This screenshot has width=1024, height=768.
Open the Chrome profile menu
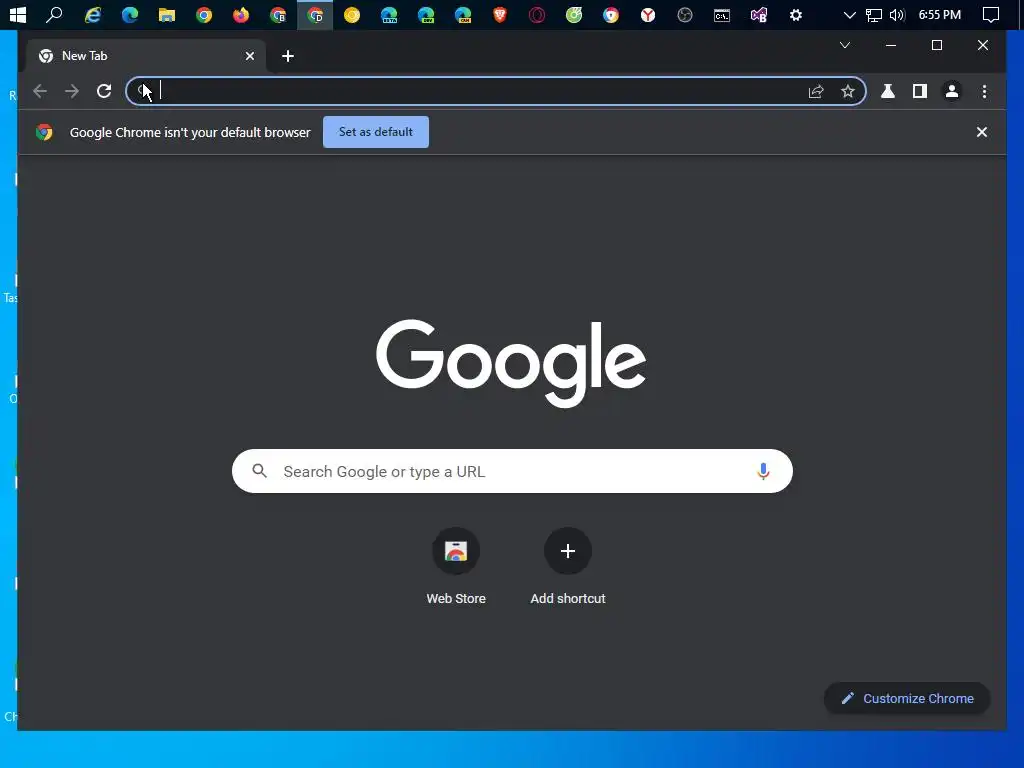(x=952, y=91)
